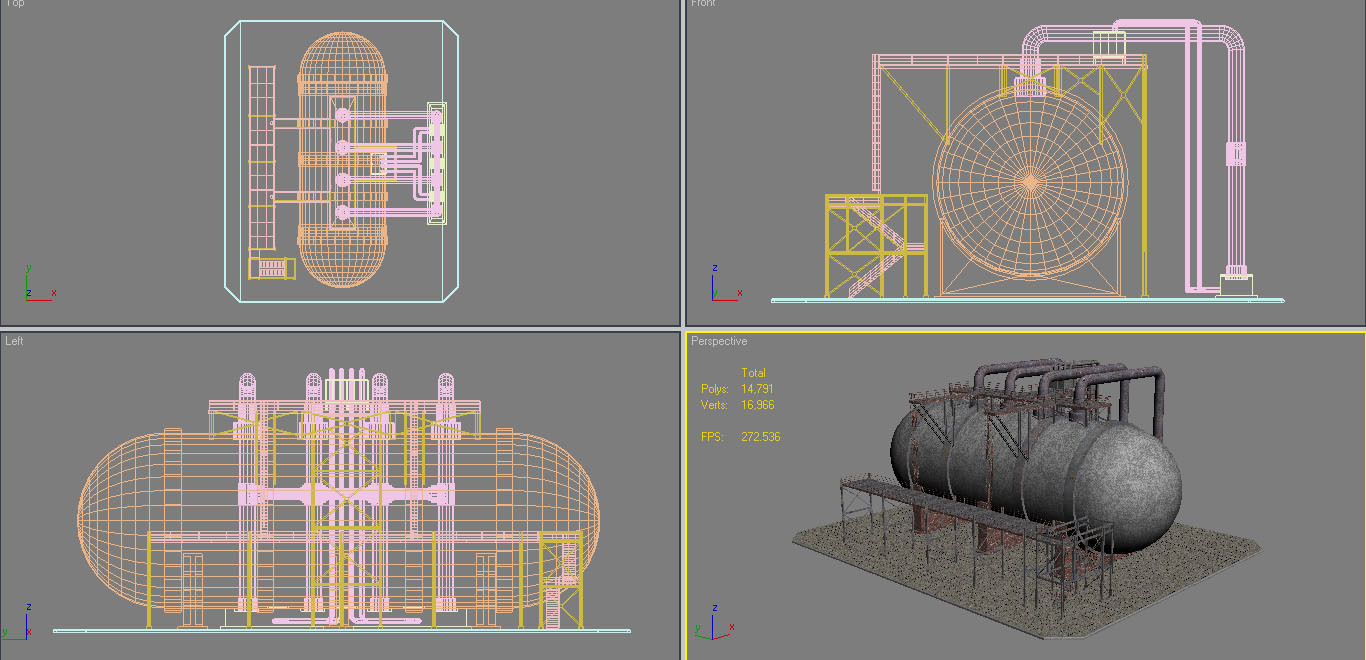Select the Front viewport label
The width and height of the screenshot is (1366, 660).
point(703,4)
